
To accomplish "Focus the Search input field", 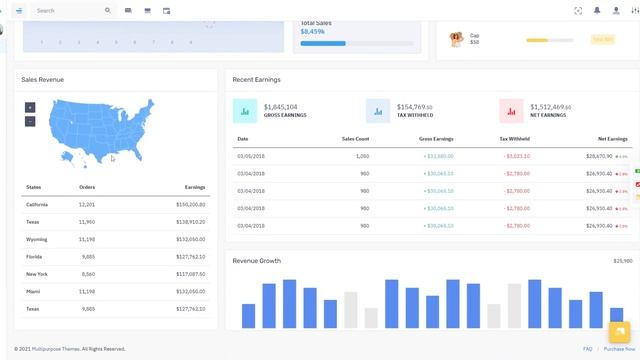I will [69, 11].
